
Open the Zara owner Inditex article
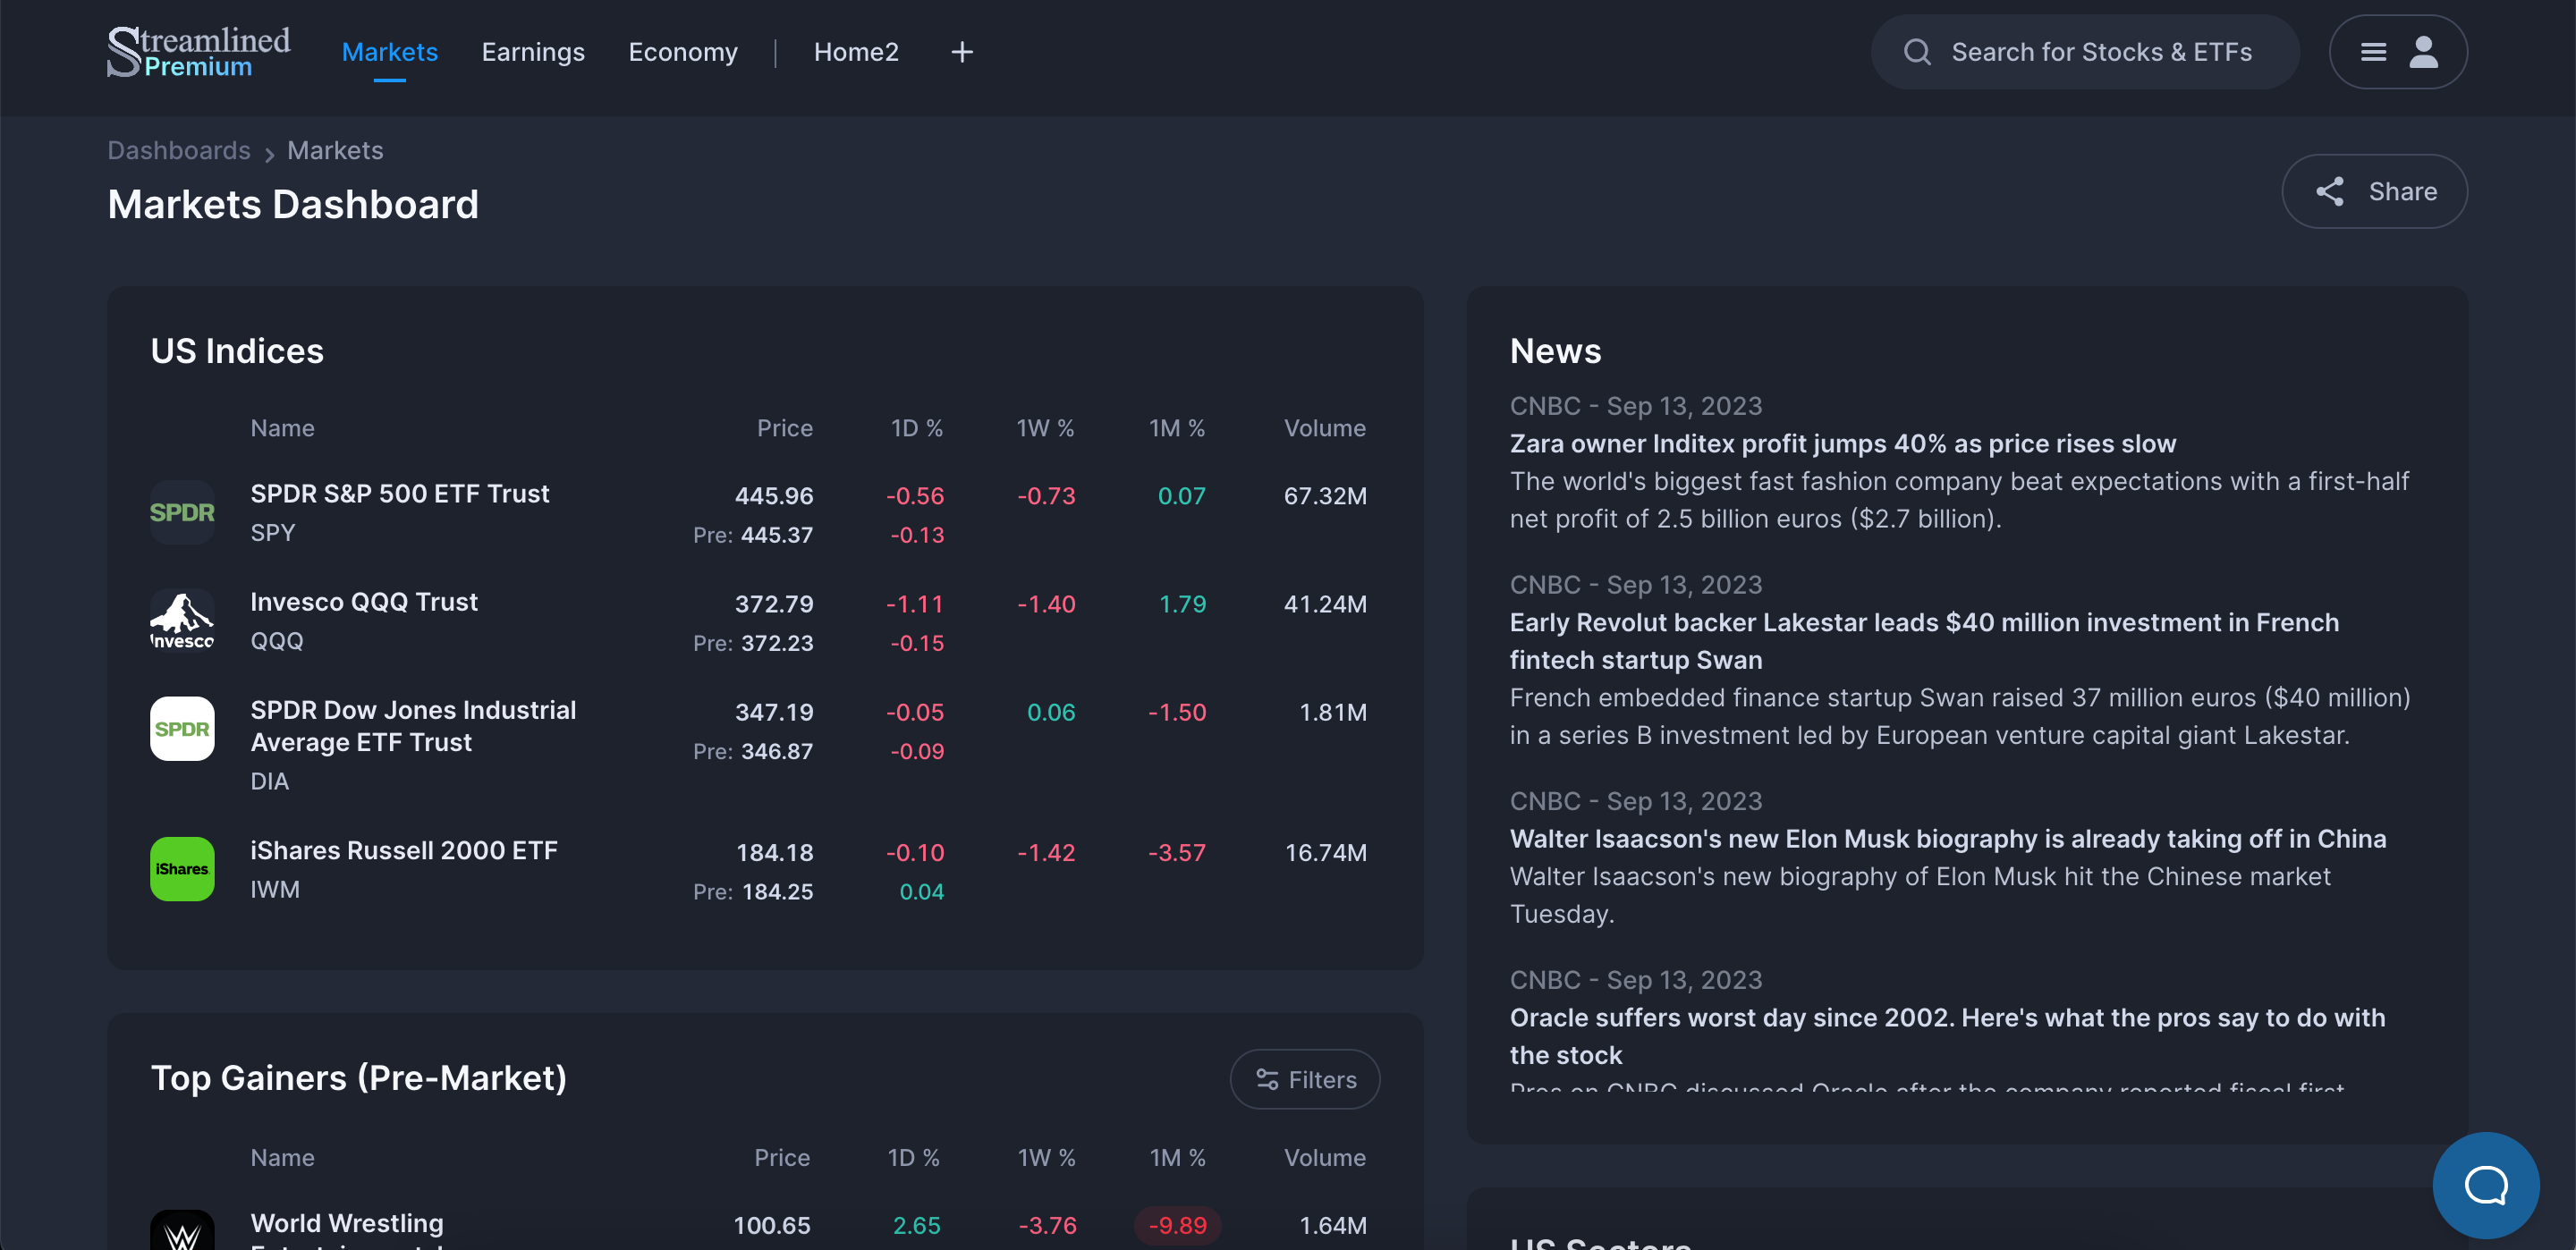pos(1842,443)
